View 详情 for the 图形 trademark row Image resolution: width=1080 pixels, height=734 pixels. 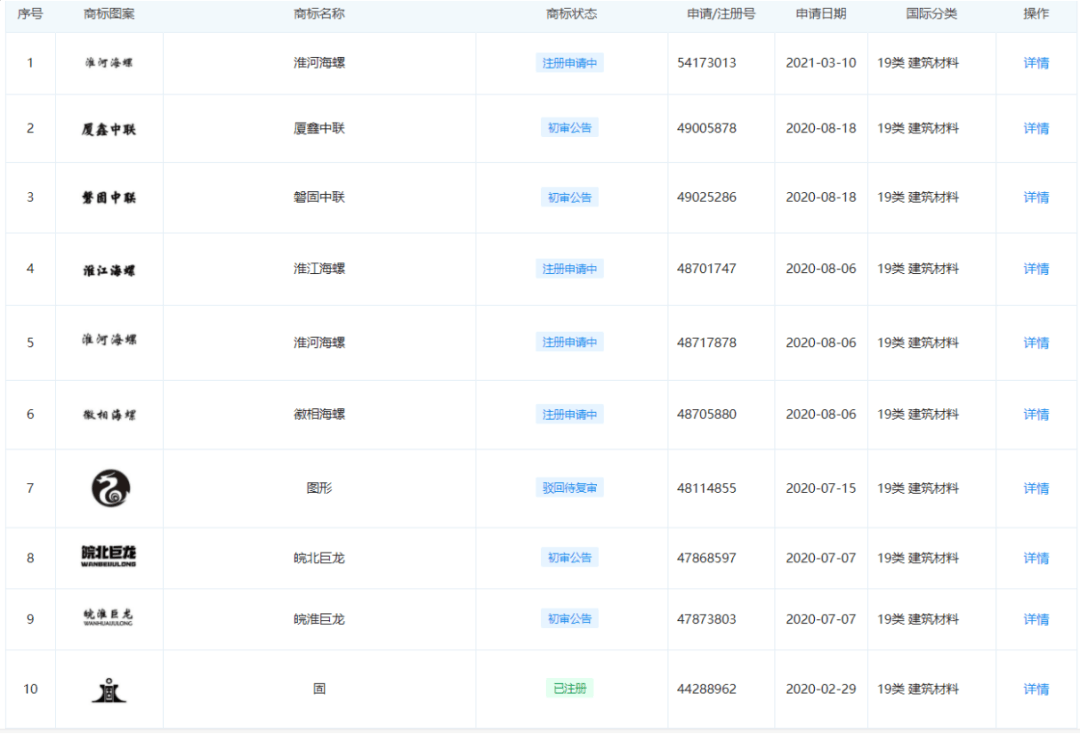coord(1036,489)
